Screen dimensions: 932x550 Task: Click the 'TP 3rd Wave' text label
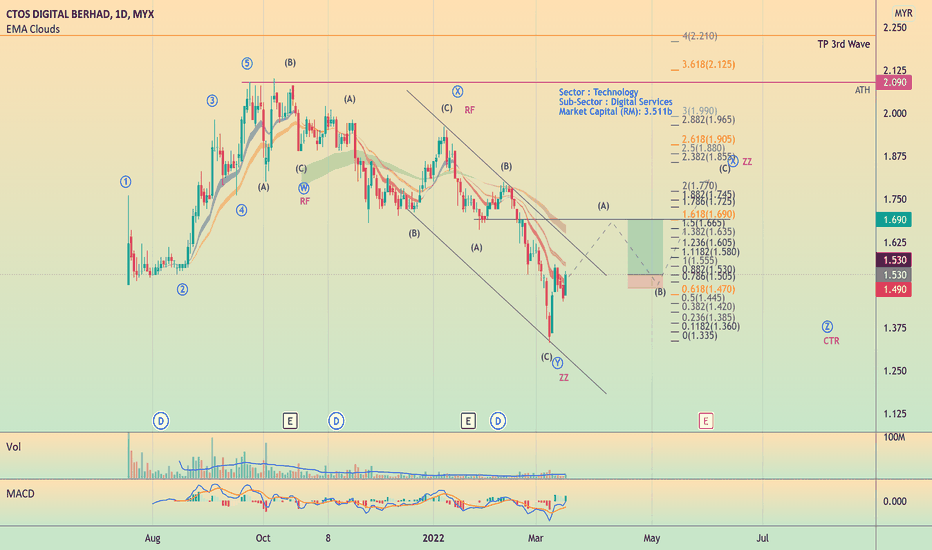(x=843, y=44)
